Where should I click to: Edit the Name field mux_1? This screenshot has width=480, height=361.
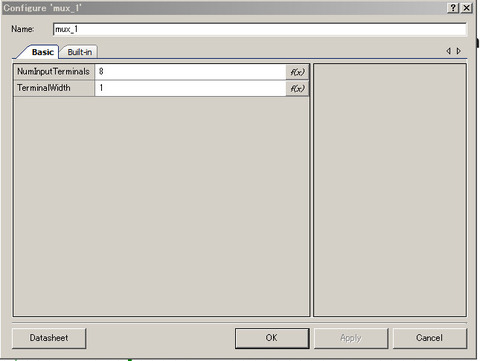260,29
